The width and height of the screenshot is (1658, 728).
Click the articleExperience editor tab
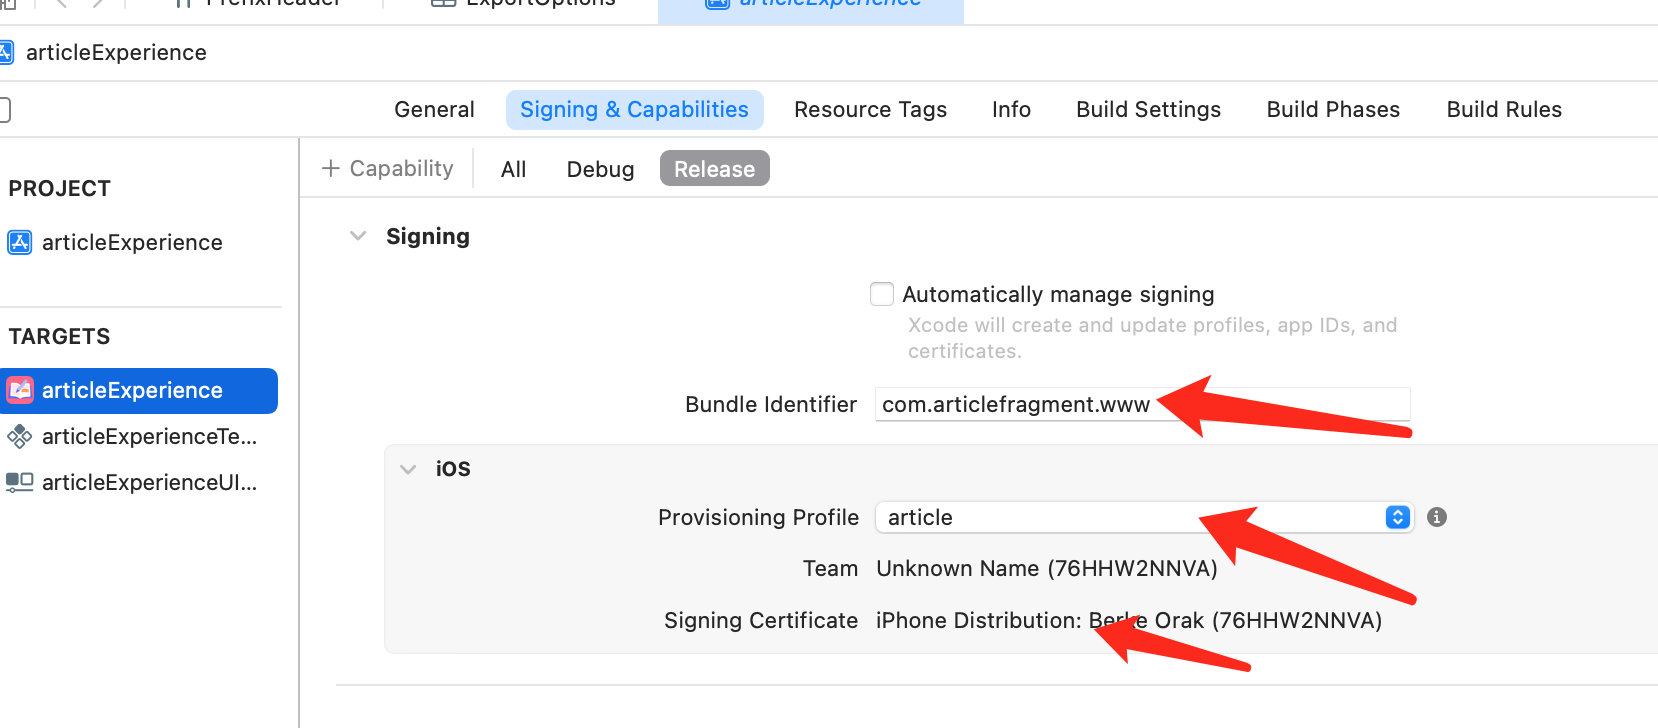(811, 8)
